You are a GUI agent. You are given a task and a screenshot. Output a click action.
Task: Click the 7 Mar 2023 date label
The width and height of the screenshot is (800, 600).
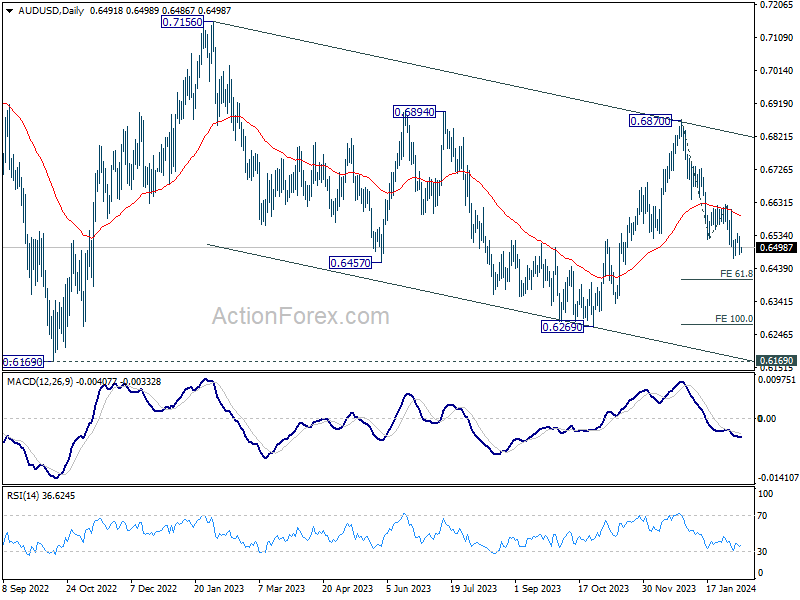[x=282, y=588]
